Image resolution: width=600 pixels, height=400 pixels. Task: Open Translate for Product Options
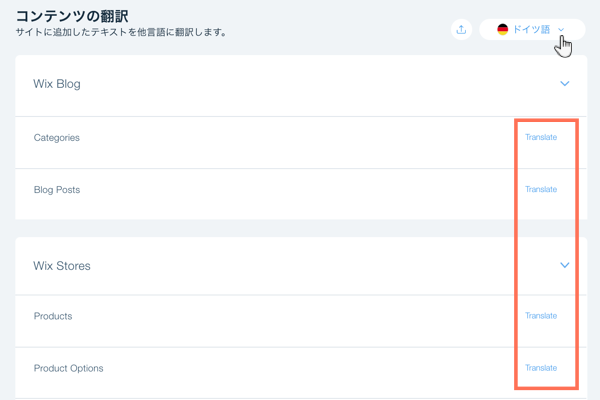click(541, 368)
